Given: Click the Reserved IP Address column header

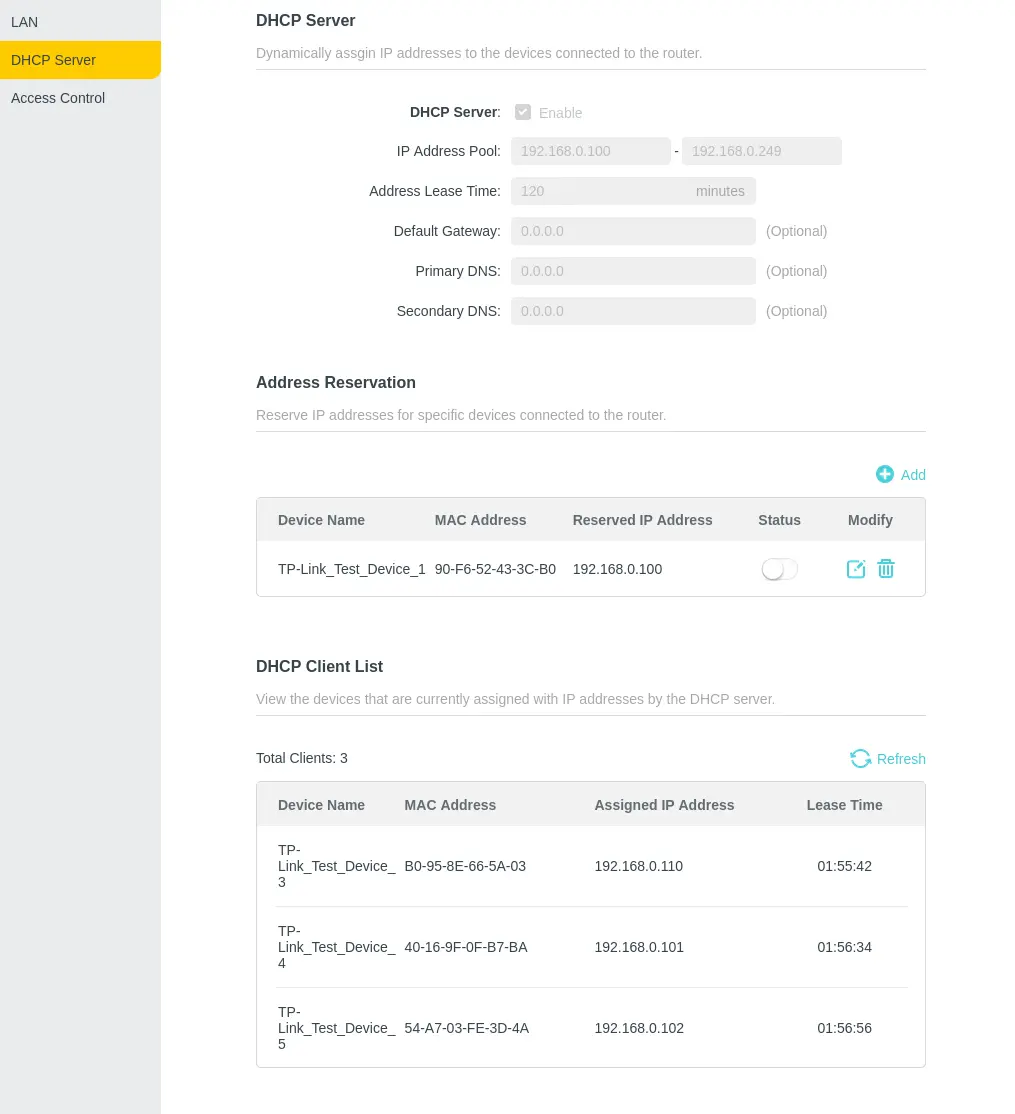Looking at the screenshot, I should tap(642, 520).
